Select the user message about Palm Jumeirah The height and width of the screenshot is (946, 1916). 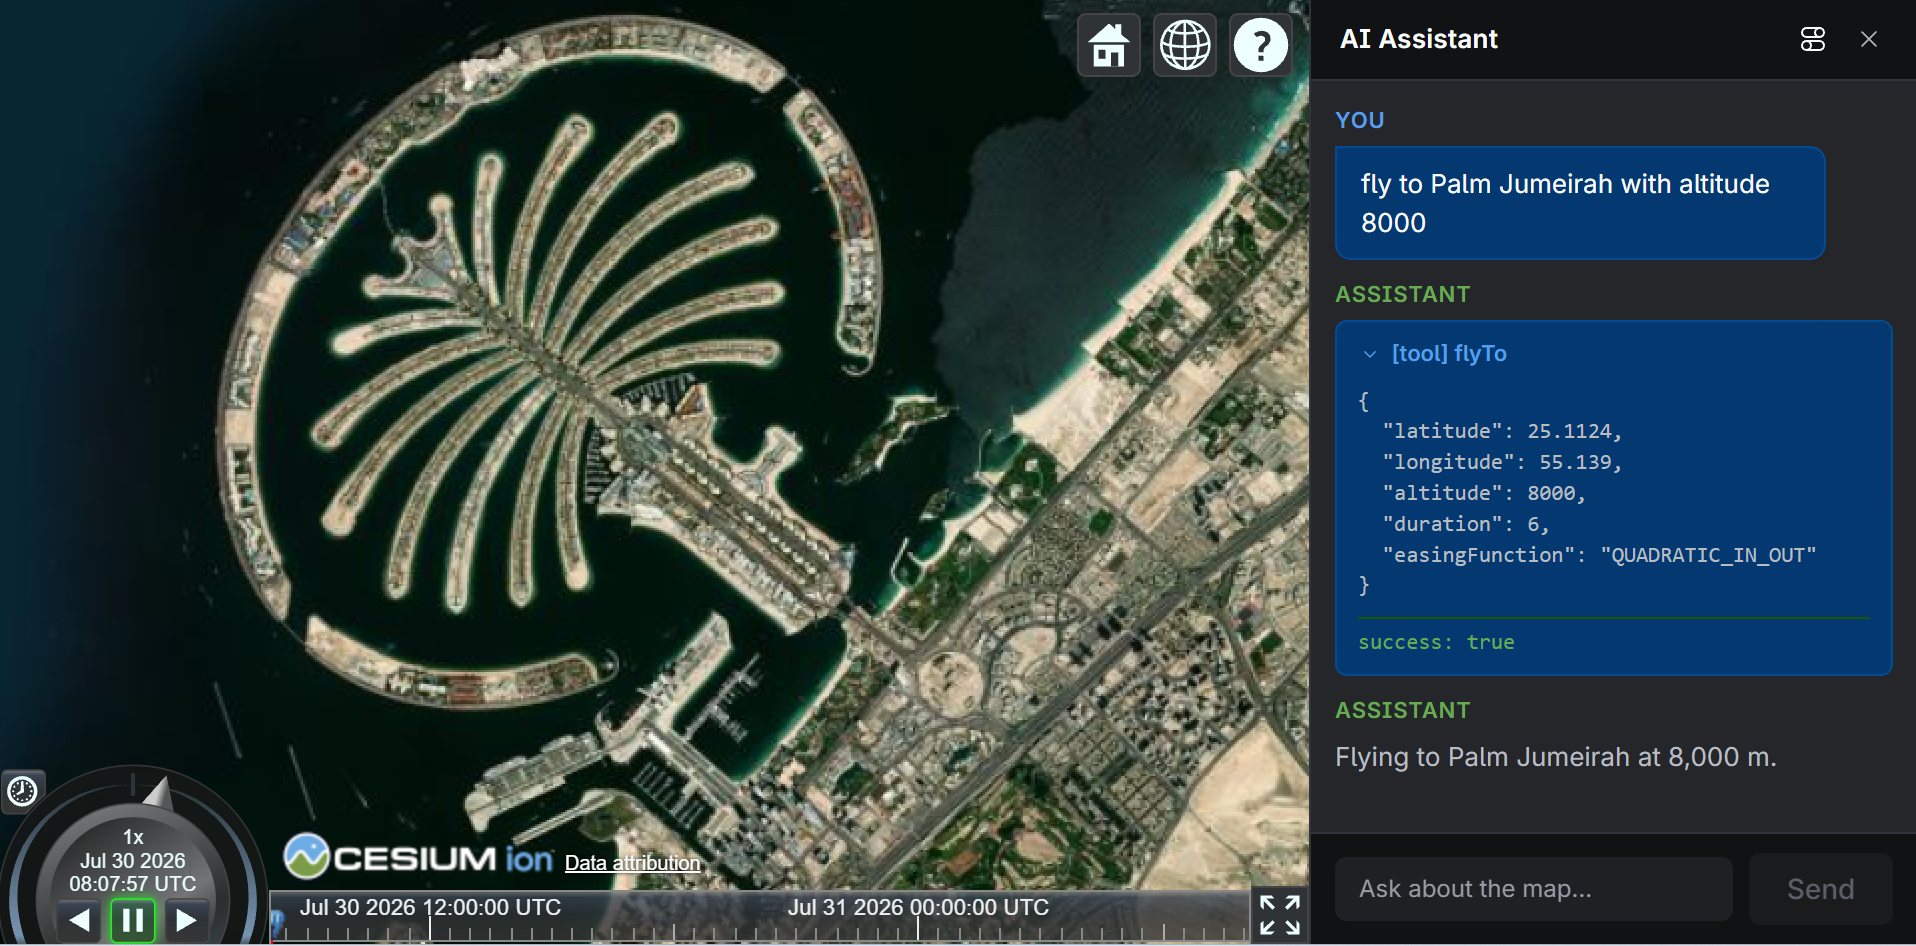[x=1580, y=203]
